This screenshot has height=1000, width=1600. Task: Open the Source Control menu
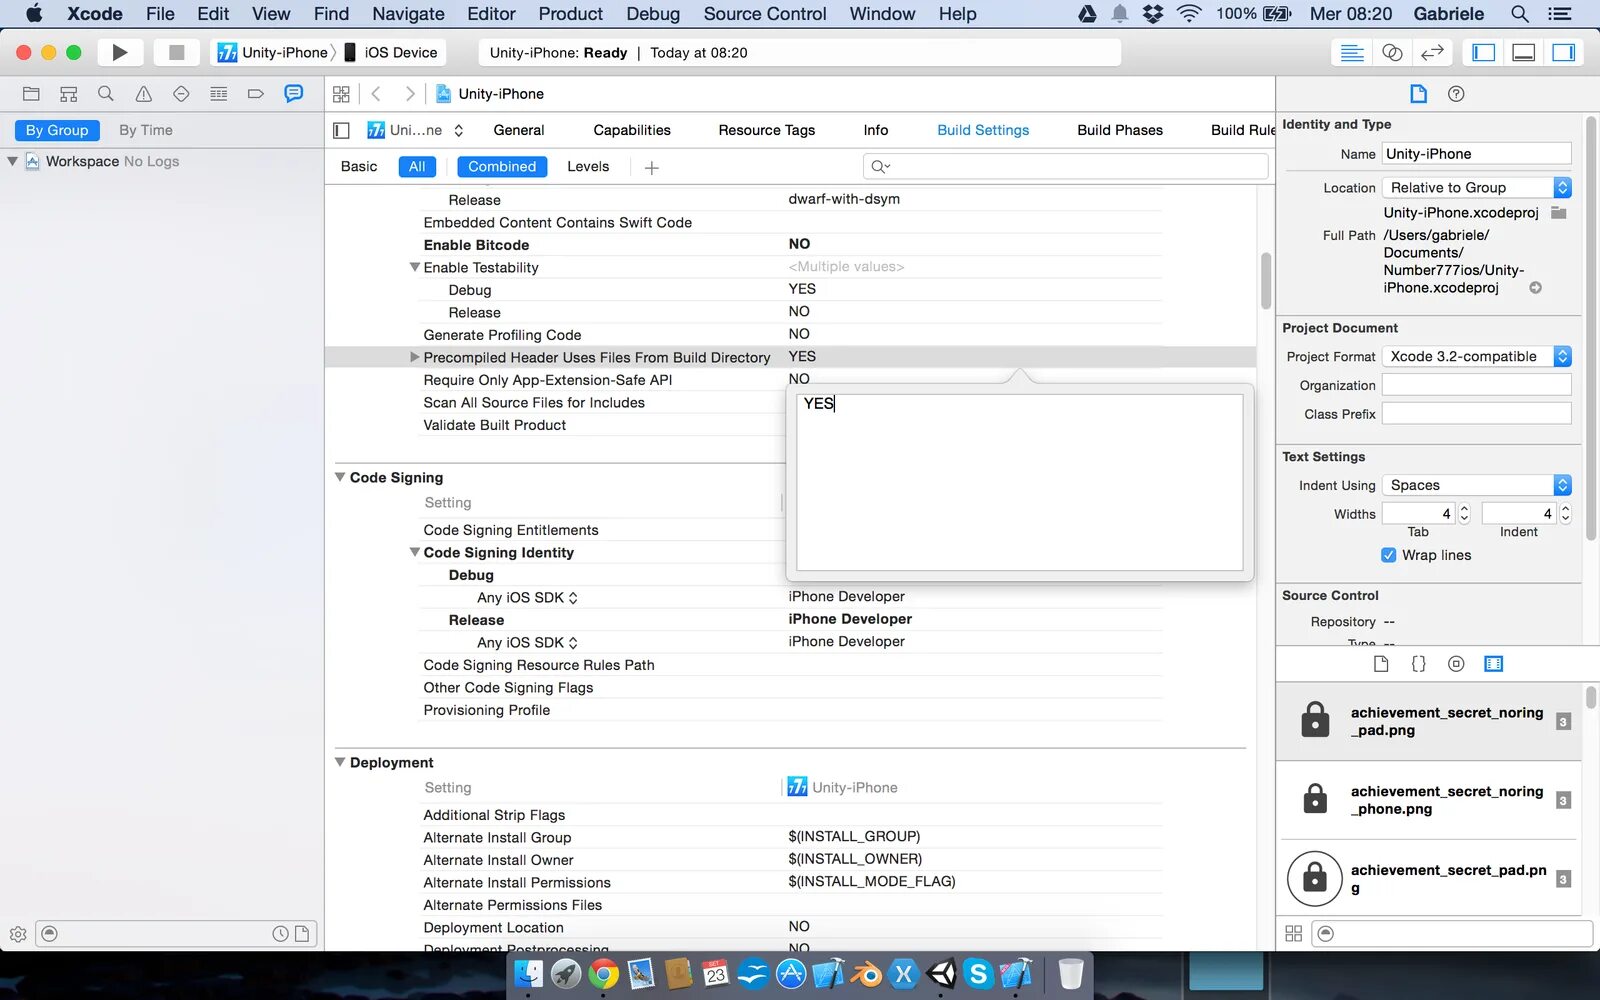click(x=765, y=14)
